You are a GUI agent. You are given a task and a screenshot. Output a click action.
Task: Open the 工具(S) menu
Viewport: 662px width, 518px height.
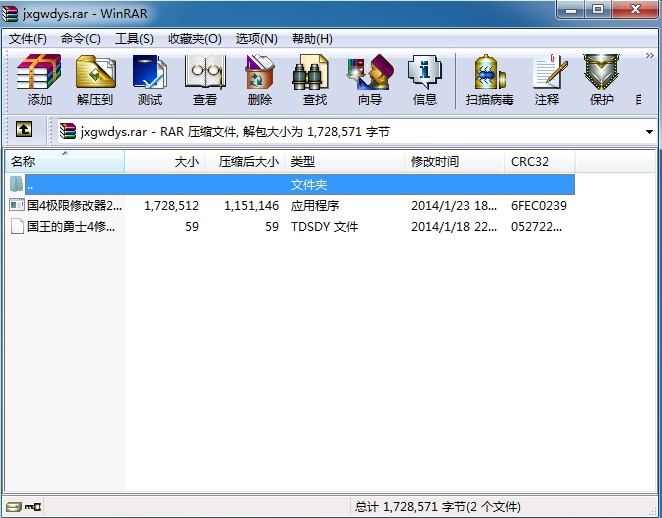coord(134,39)
